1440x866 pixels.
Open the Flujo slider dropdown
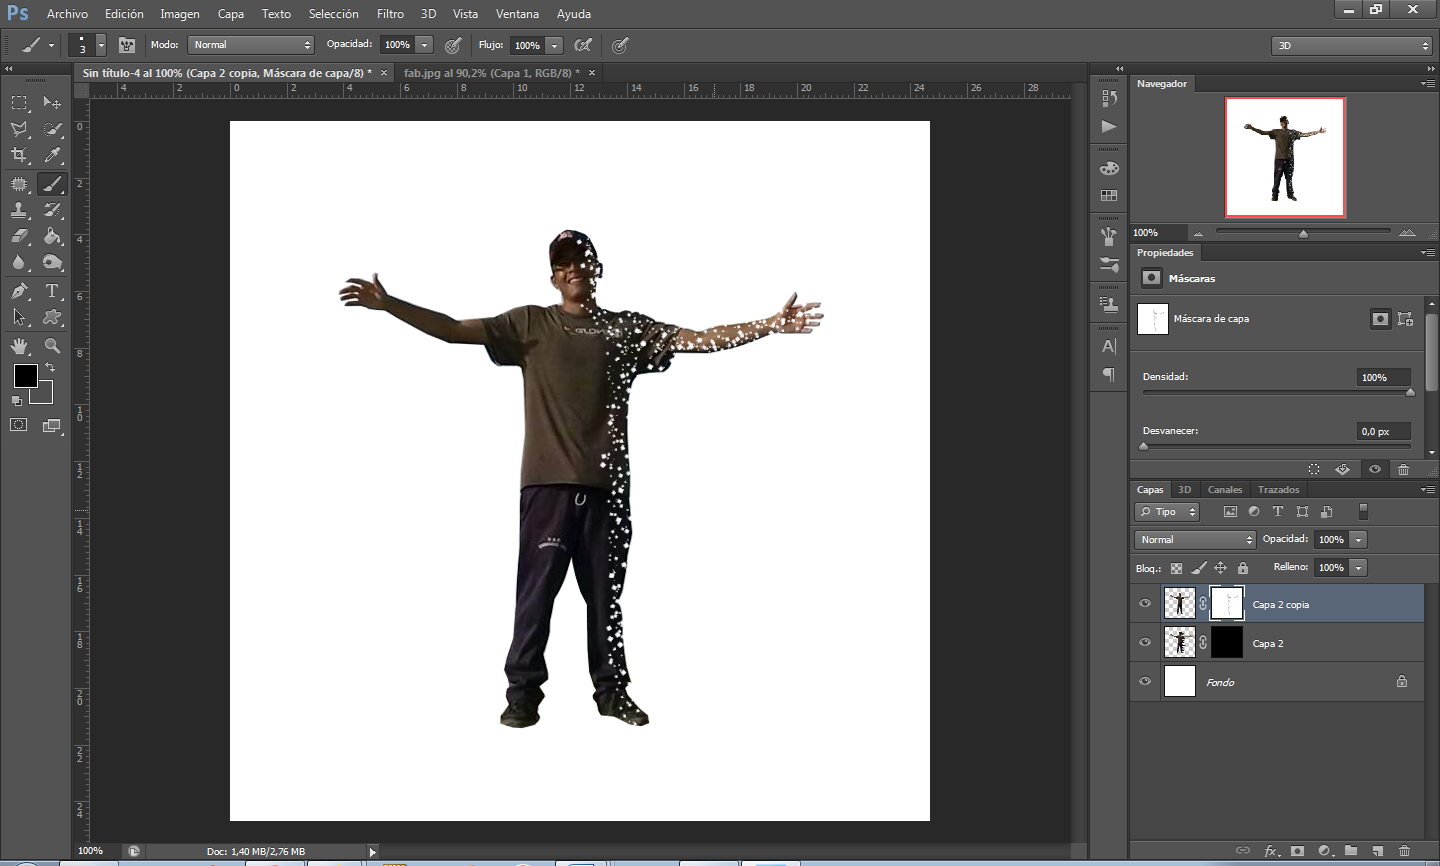coord(555,45)
